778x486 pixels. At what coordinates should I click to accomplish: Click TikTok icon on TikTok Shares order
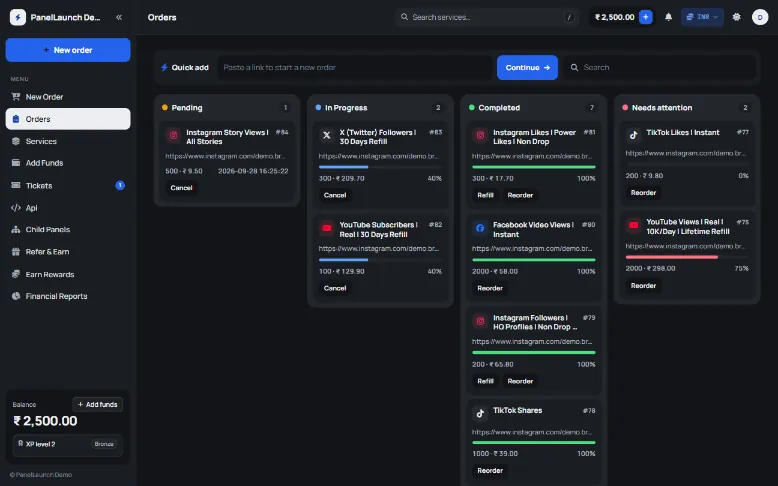click(480, 413)
